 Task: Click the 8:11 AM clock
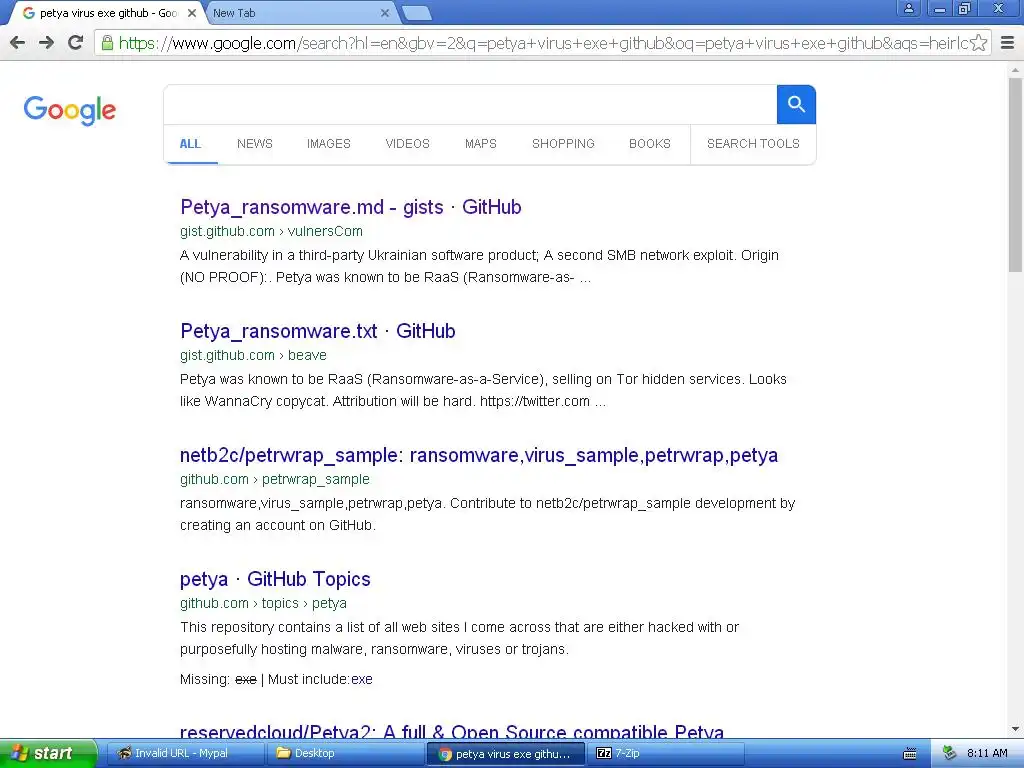click(987, 754)
